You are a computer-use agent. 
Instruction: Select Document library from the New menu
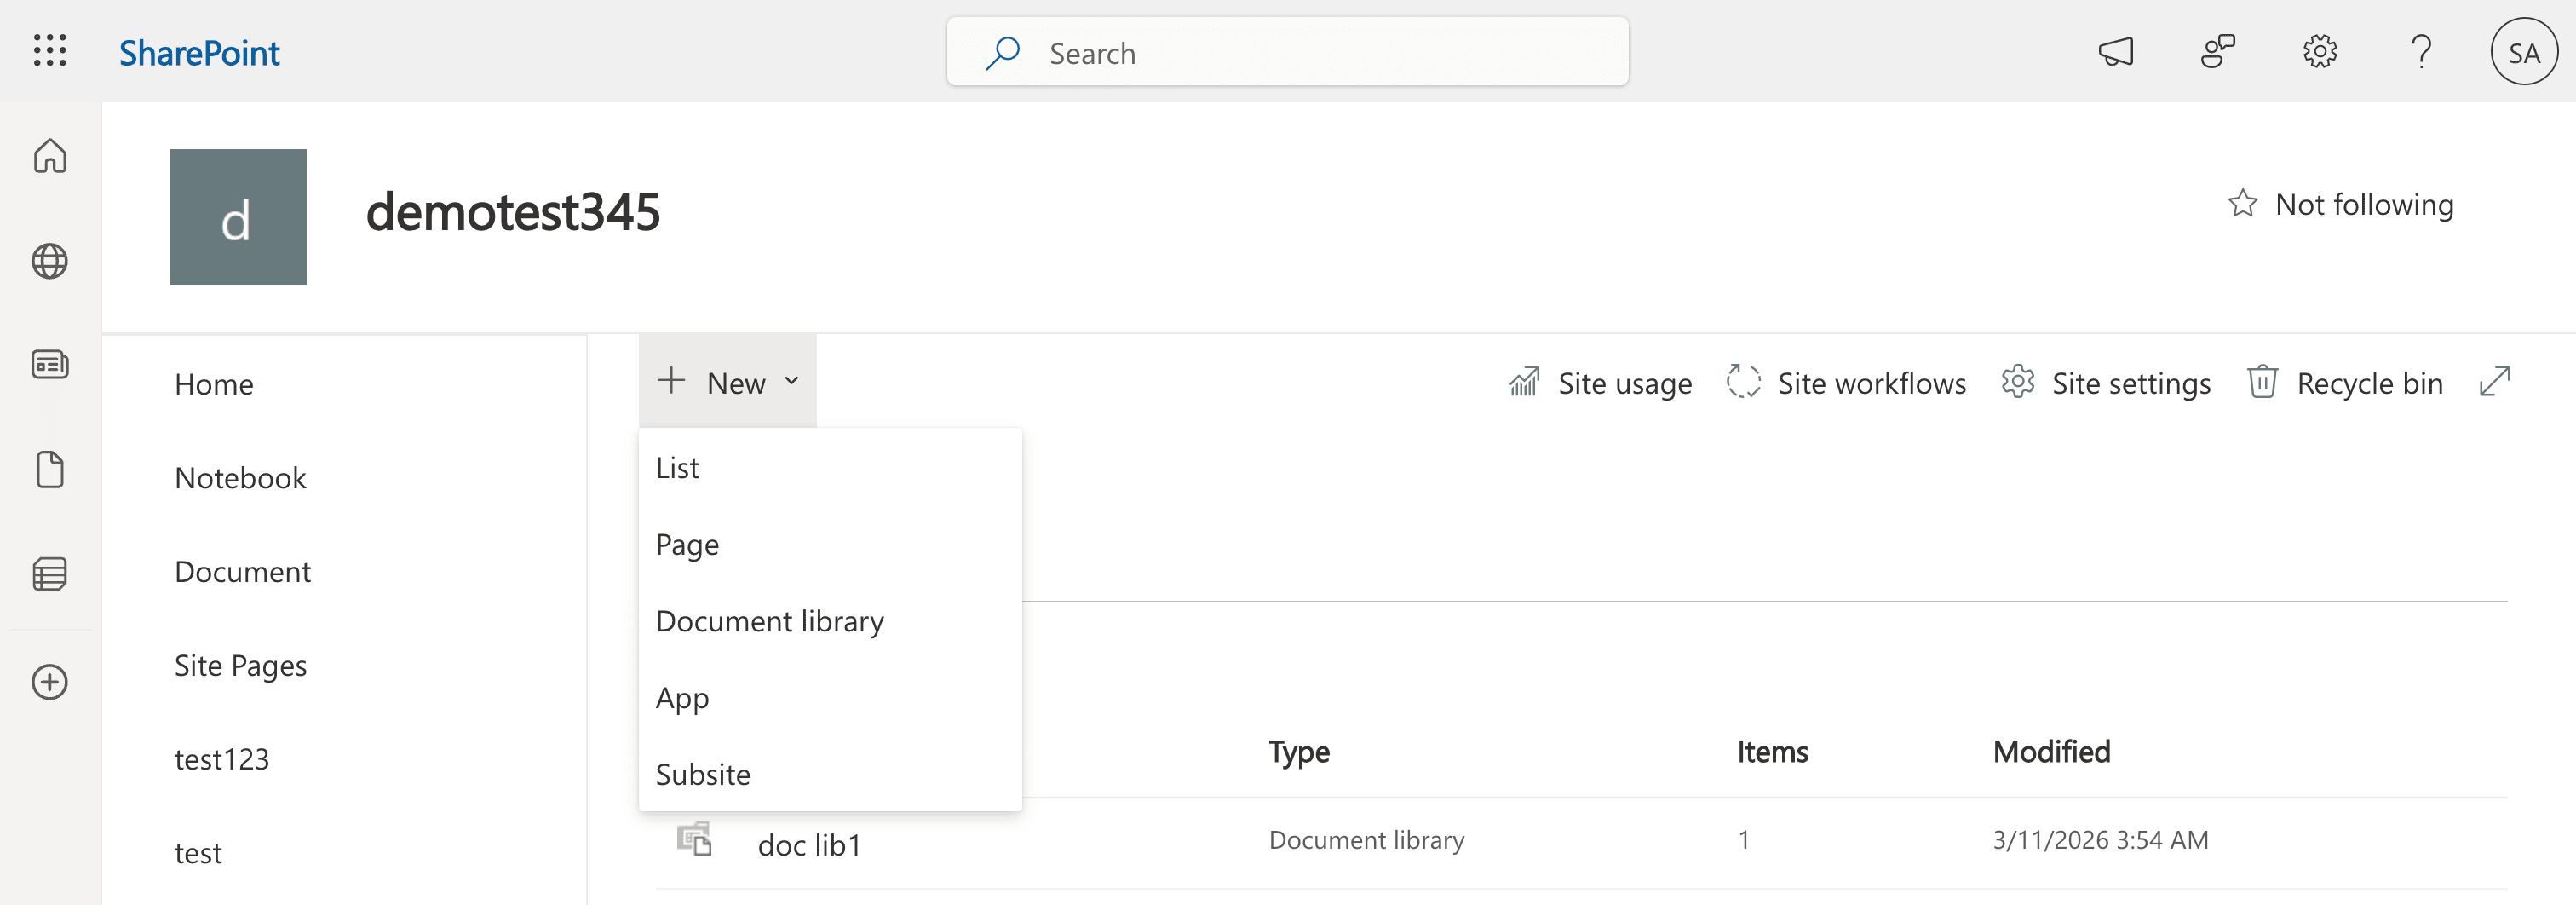coord(770,620)
